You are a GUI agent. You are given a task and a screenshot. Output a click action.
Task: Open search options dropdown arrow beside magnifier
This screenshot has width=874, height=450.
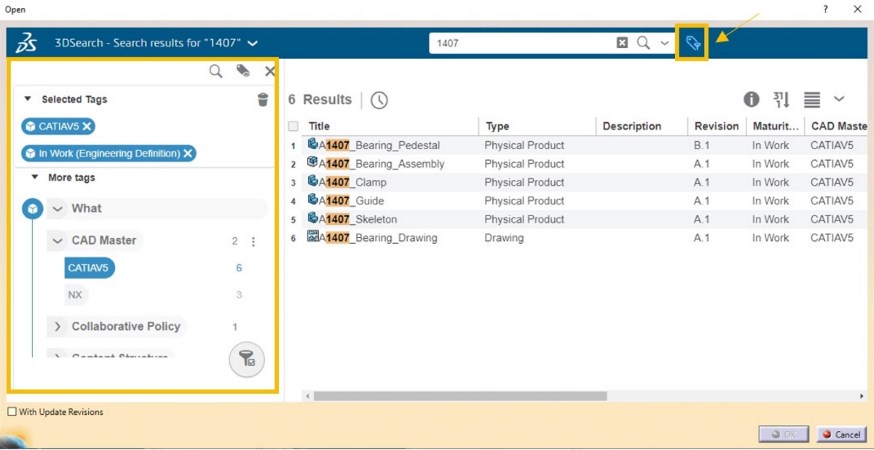(664, 43)
